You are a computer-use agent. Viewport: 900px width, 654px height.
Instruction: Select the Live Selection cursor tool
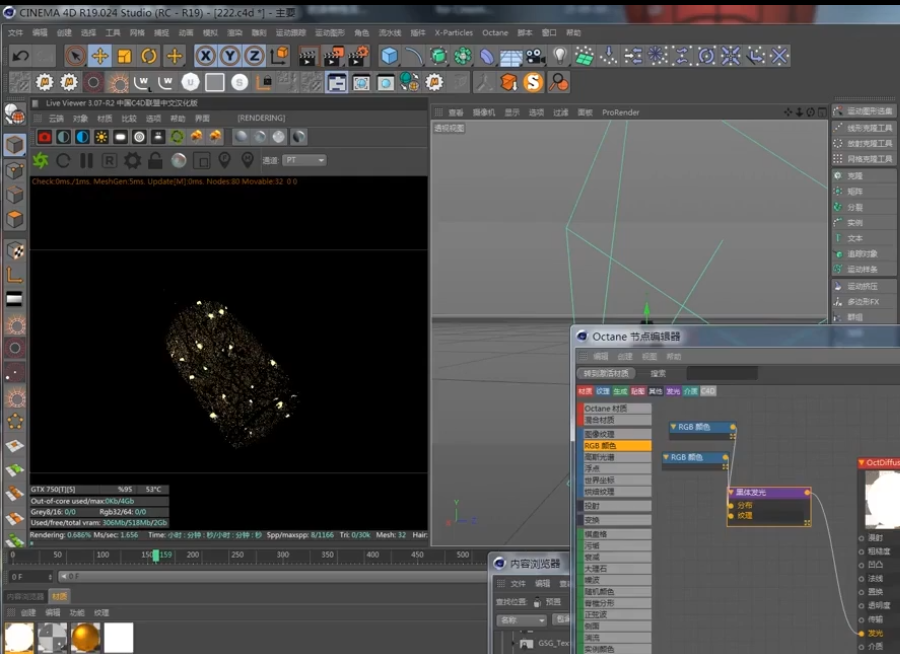click(75, 56)
